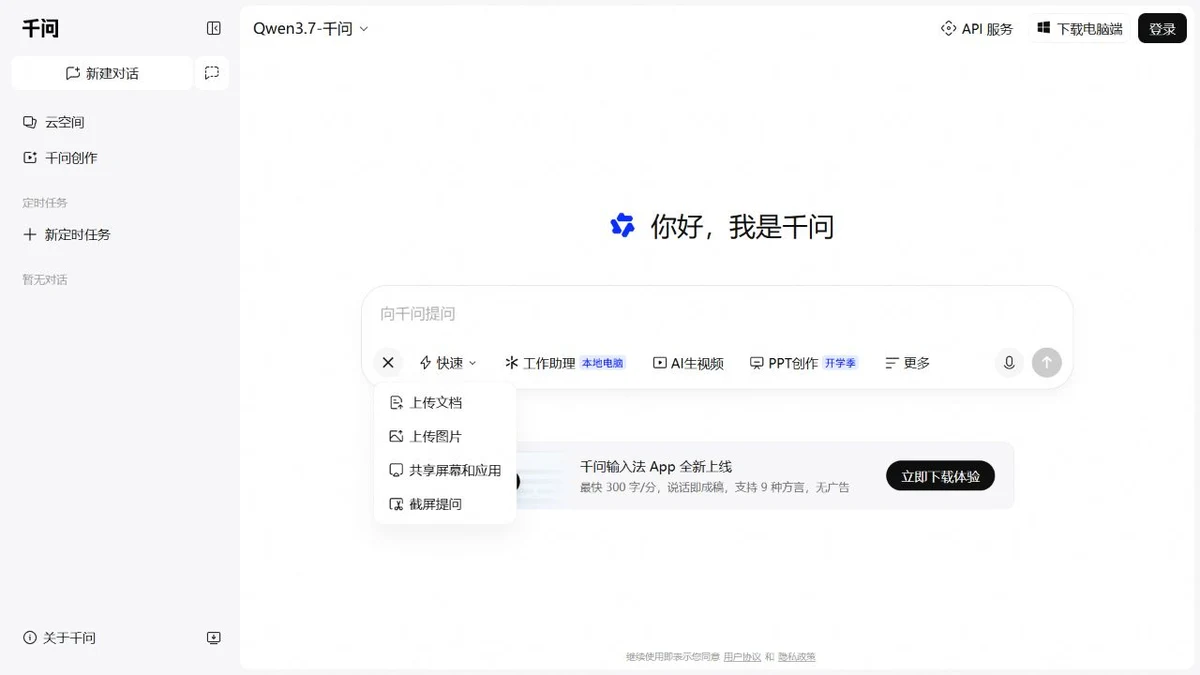Image resolution: width=1200 pixels, height=675 pixels.
Task: Close the attachment menu with the X icon
Action: pos(388,363)
